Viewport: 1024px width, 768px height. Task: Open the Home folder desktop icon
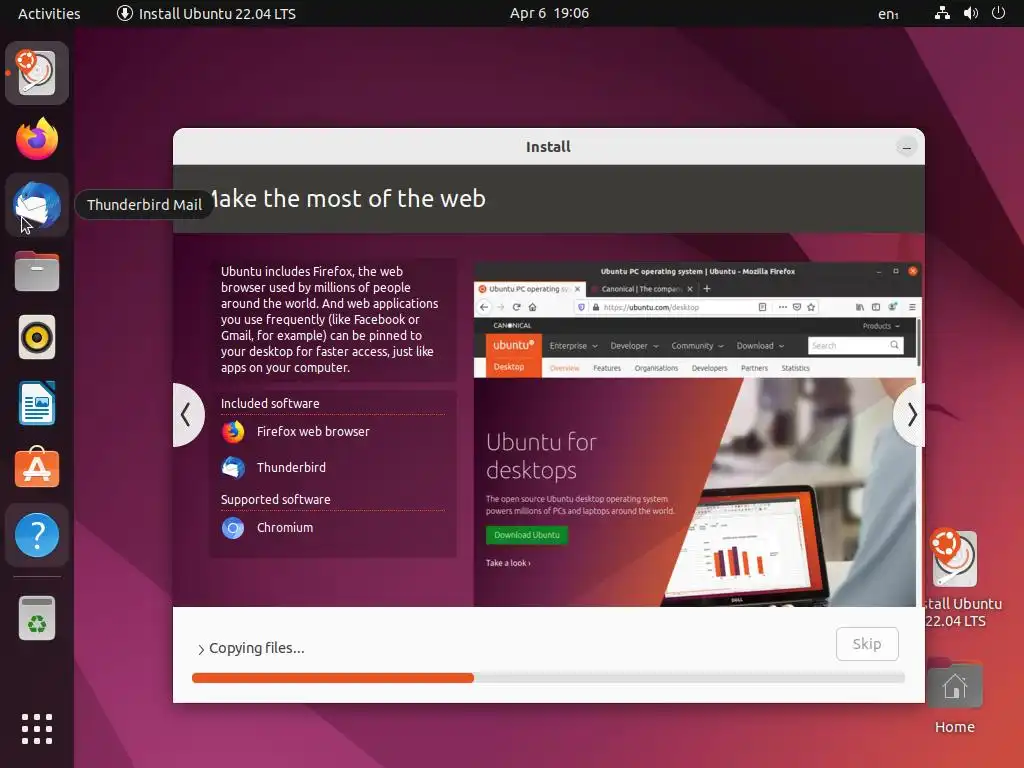[x=955, y=697]
